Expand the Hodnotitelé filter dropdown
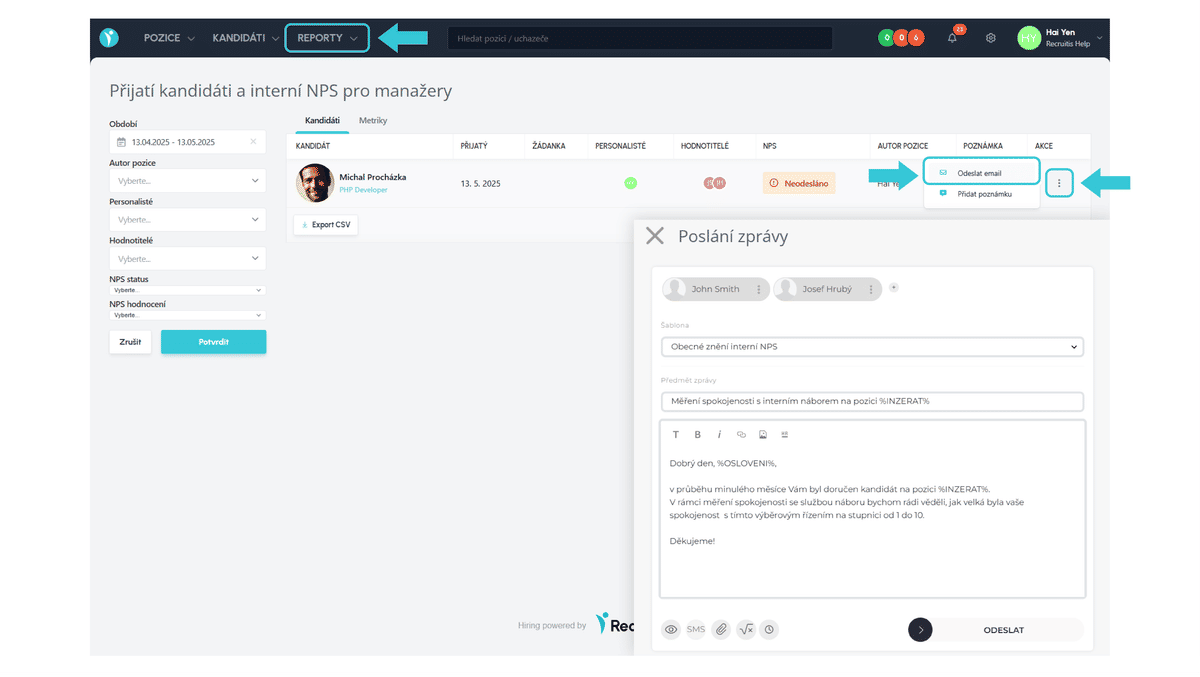Viewport: 1200px width, 677px height. pyautogui.click(x=187, y=259)
